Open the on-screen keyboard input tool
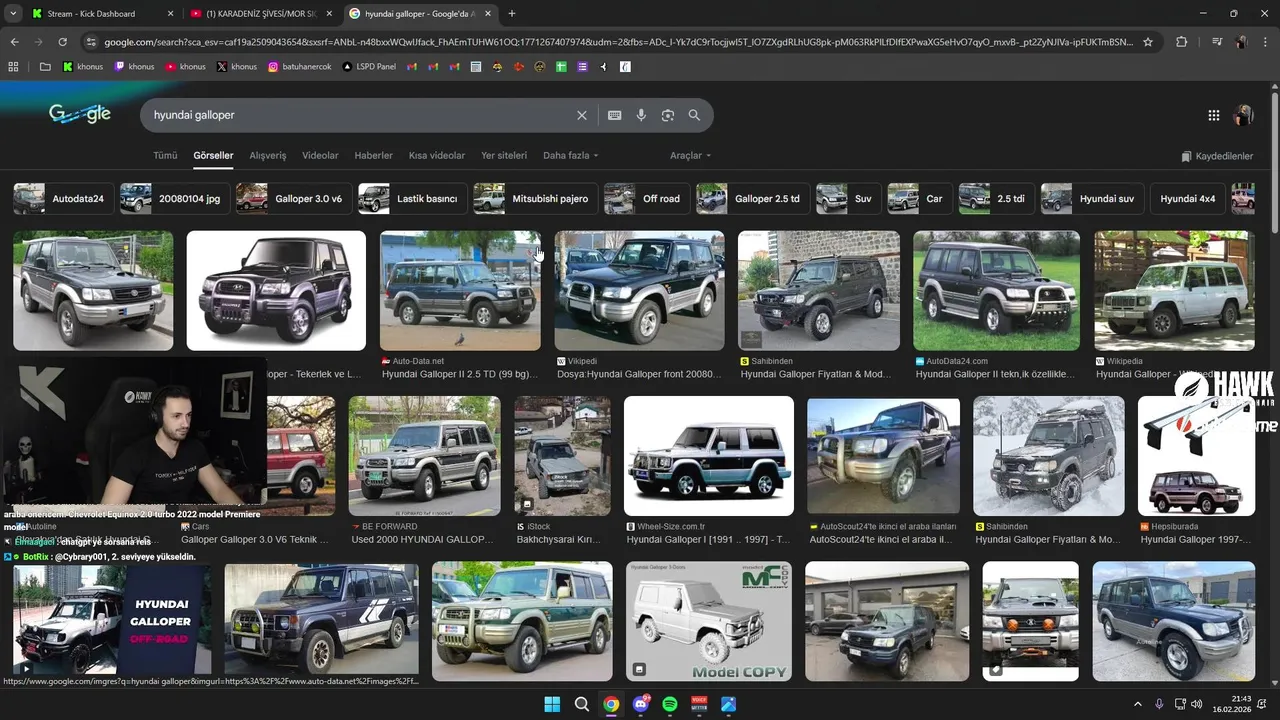 tap(615, 115)
